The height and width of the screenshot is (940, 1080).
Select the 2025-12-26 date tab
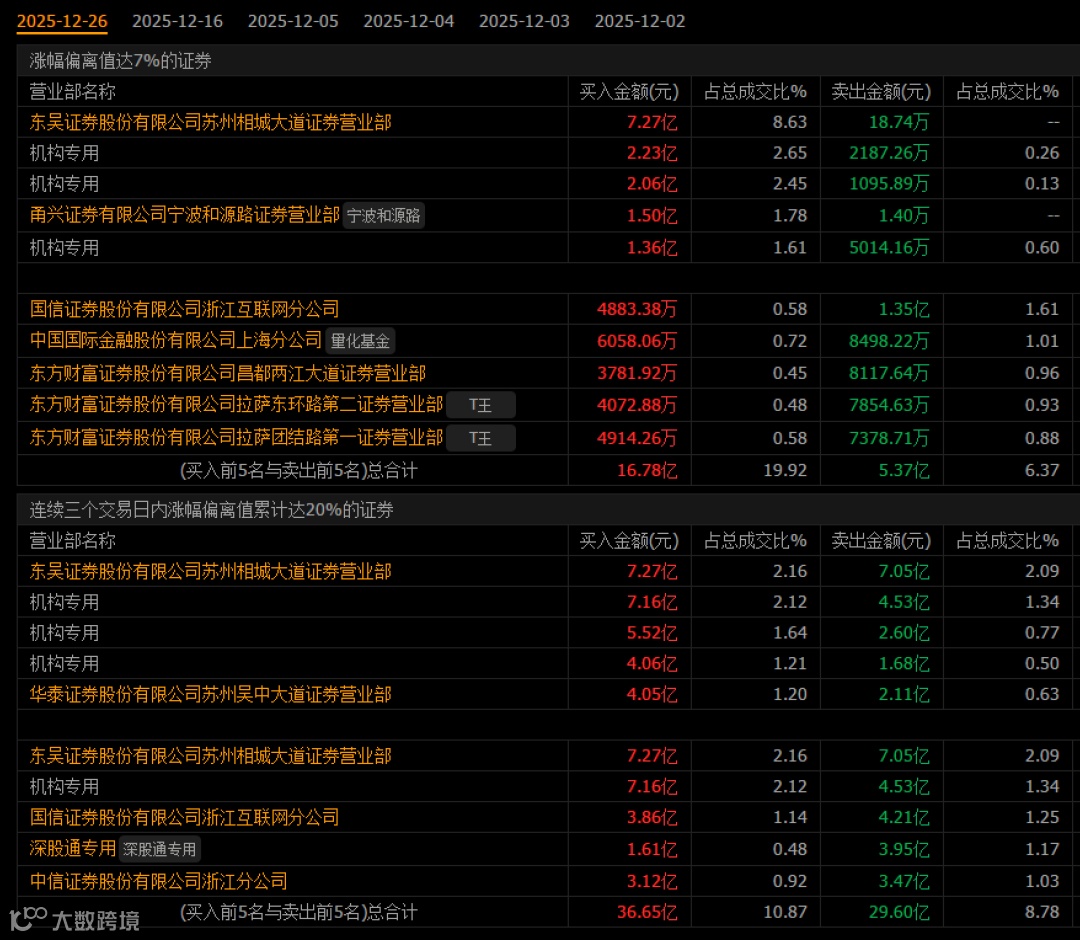tap(62, 21)
